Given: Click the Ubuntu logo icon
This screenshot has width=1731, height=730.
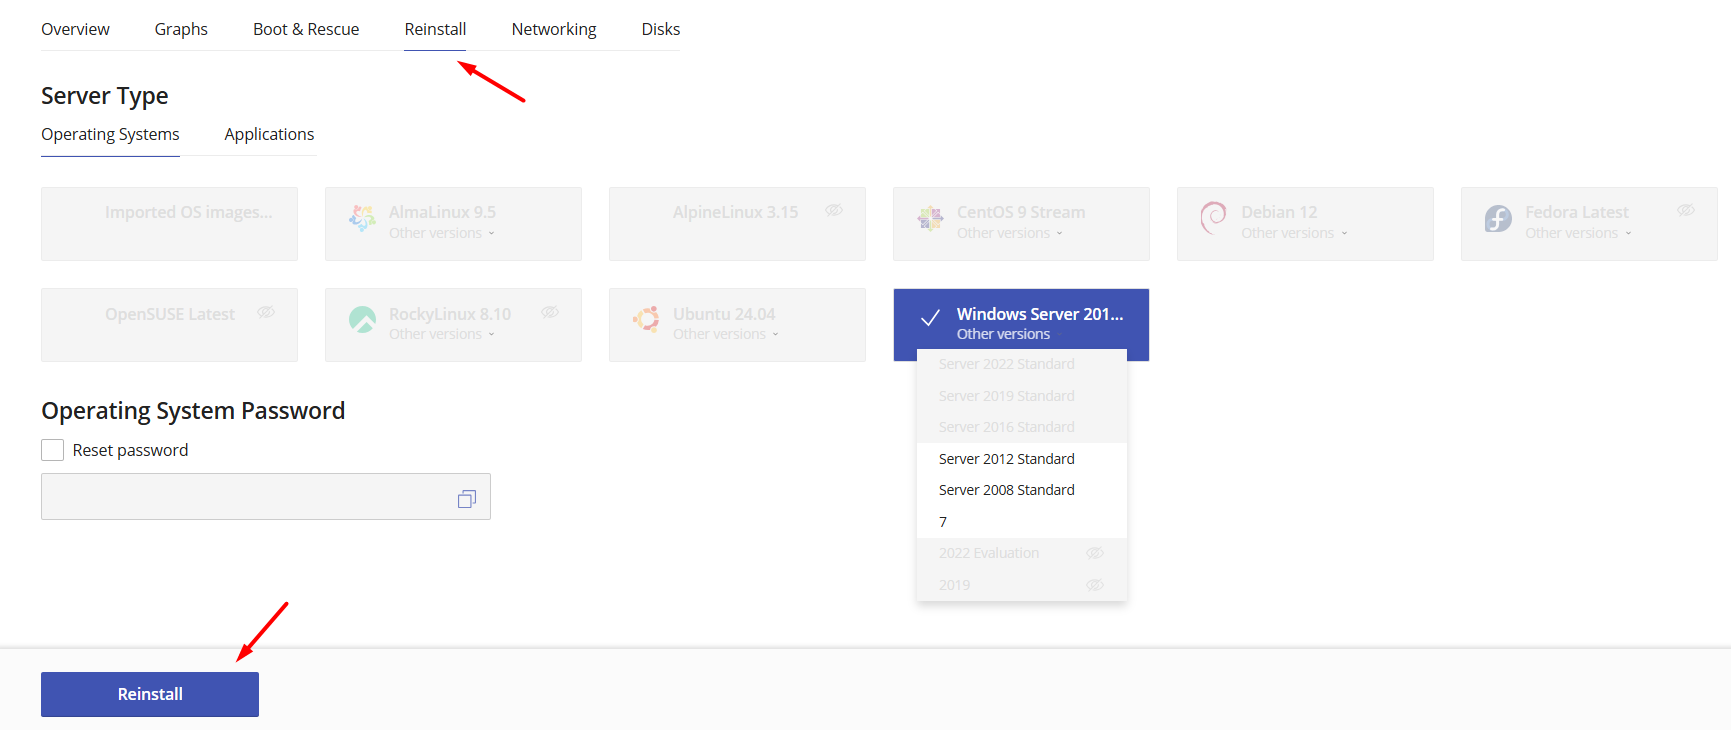Looking at the screenshot, I should click(x=646, y=320).
